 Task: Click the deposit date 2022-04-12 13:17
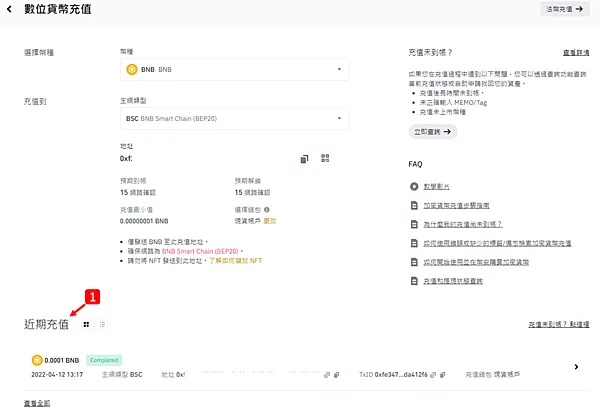coord(57,374)
